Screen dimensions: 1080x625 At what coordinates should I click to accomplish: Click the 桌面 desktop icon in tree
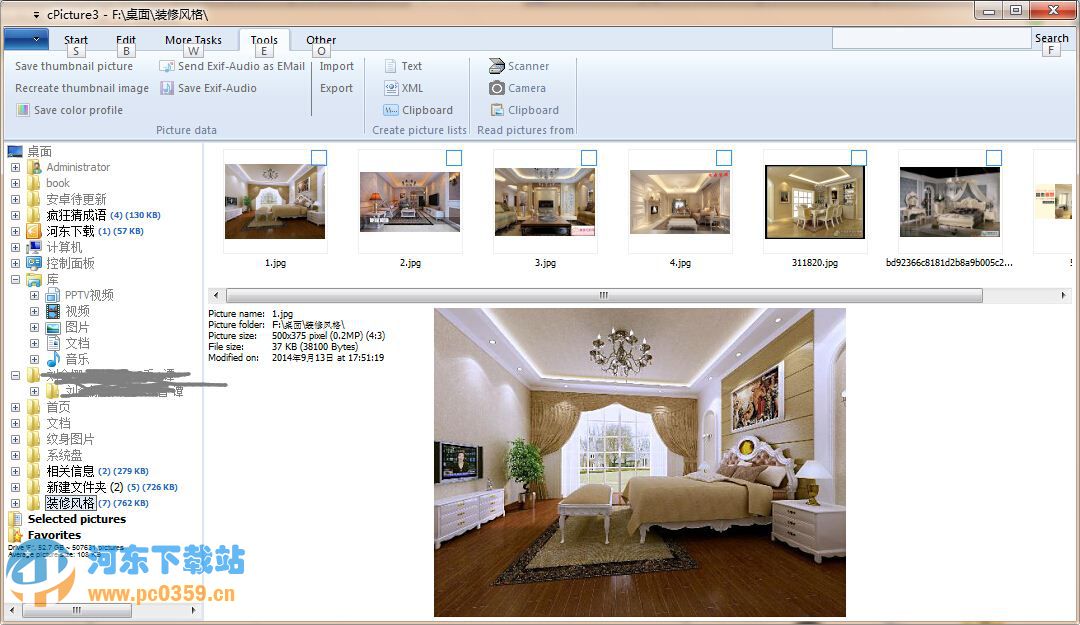click(14, 152)
